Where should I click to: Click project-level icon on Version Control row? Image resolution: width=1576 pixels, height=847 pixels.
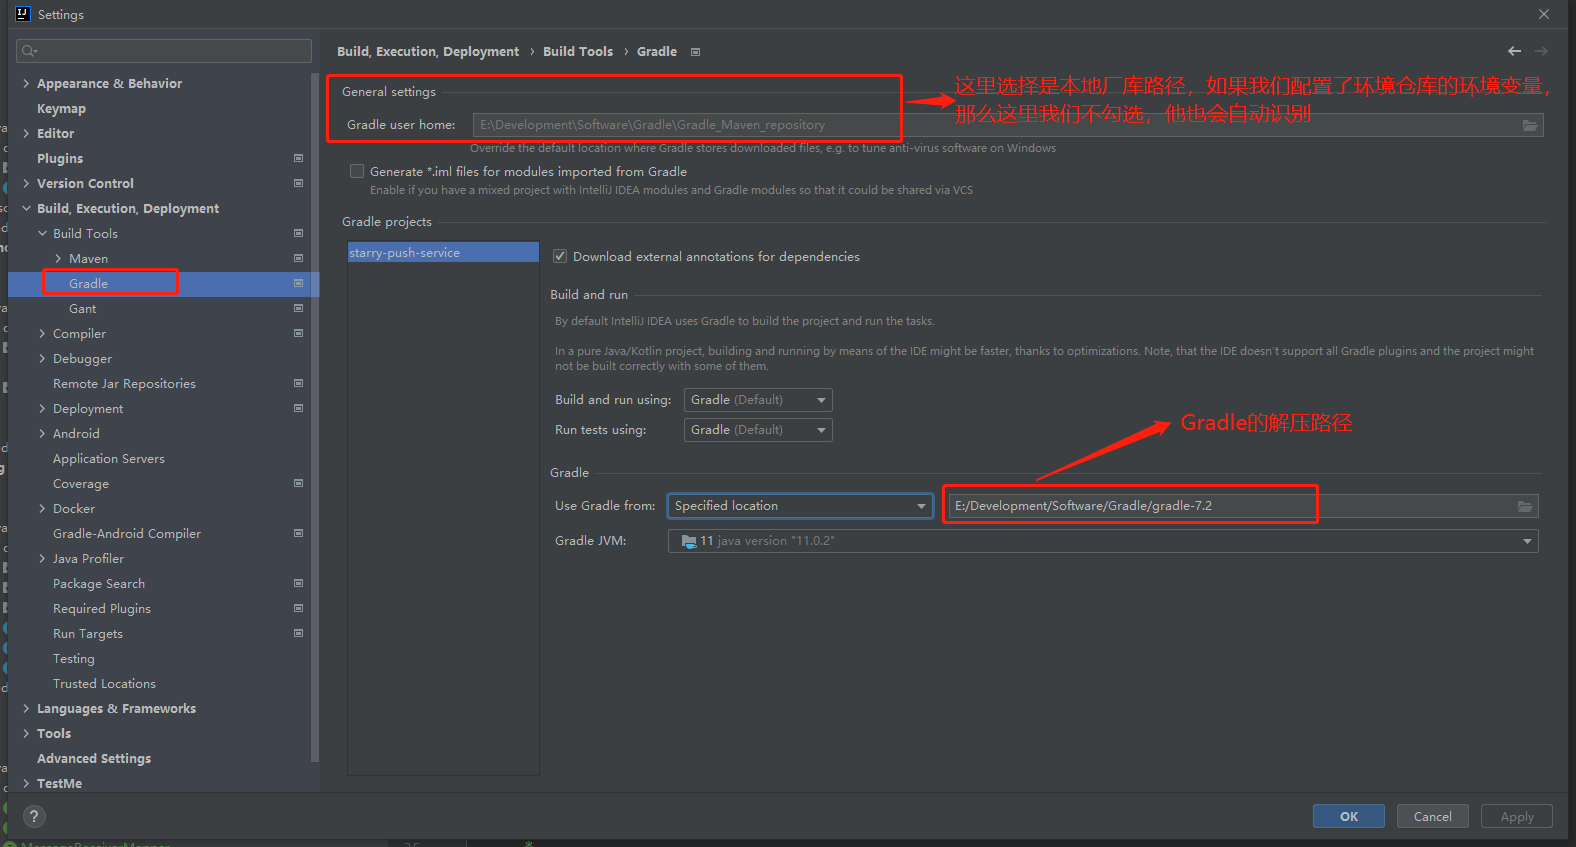click(298, 183)
